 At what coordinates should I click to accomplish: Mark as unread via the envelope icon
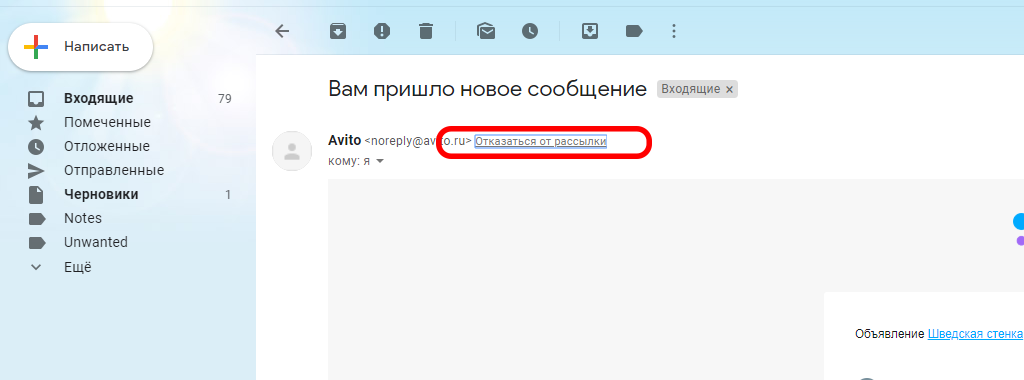tap(486, 31)
